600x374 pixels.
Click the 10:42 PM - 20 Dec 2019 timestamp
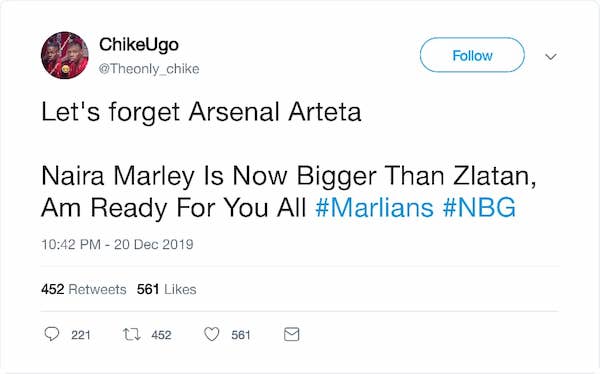pos(117,244)
